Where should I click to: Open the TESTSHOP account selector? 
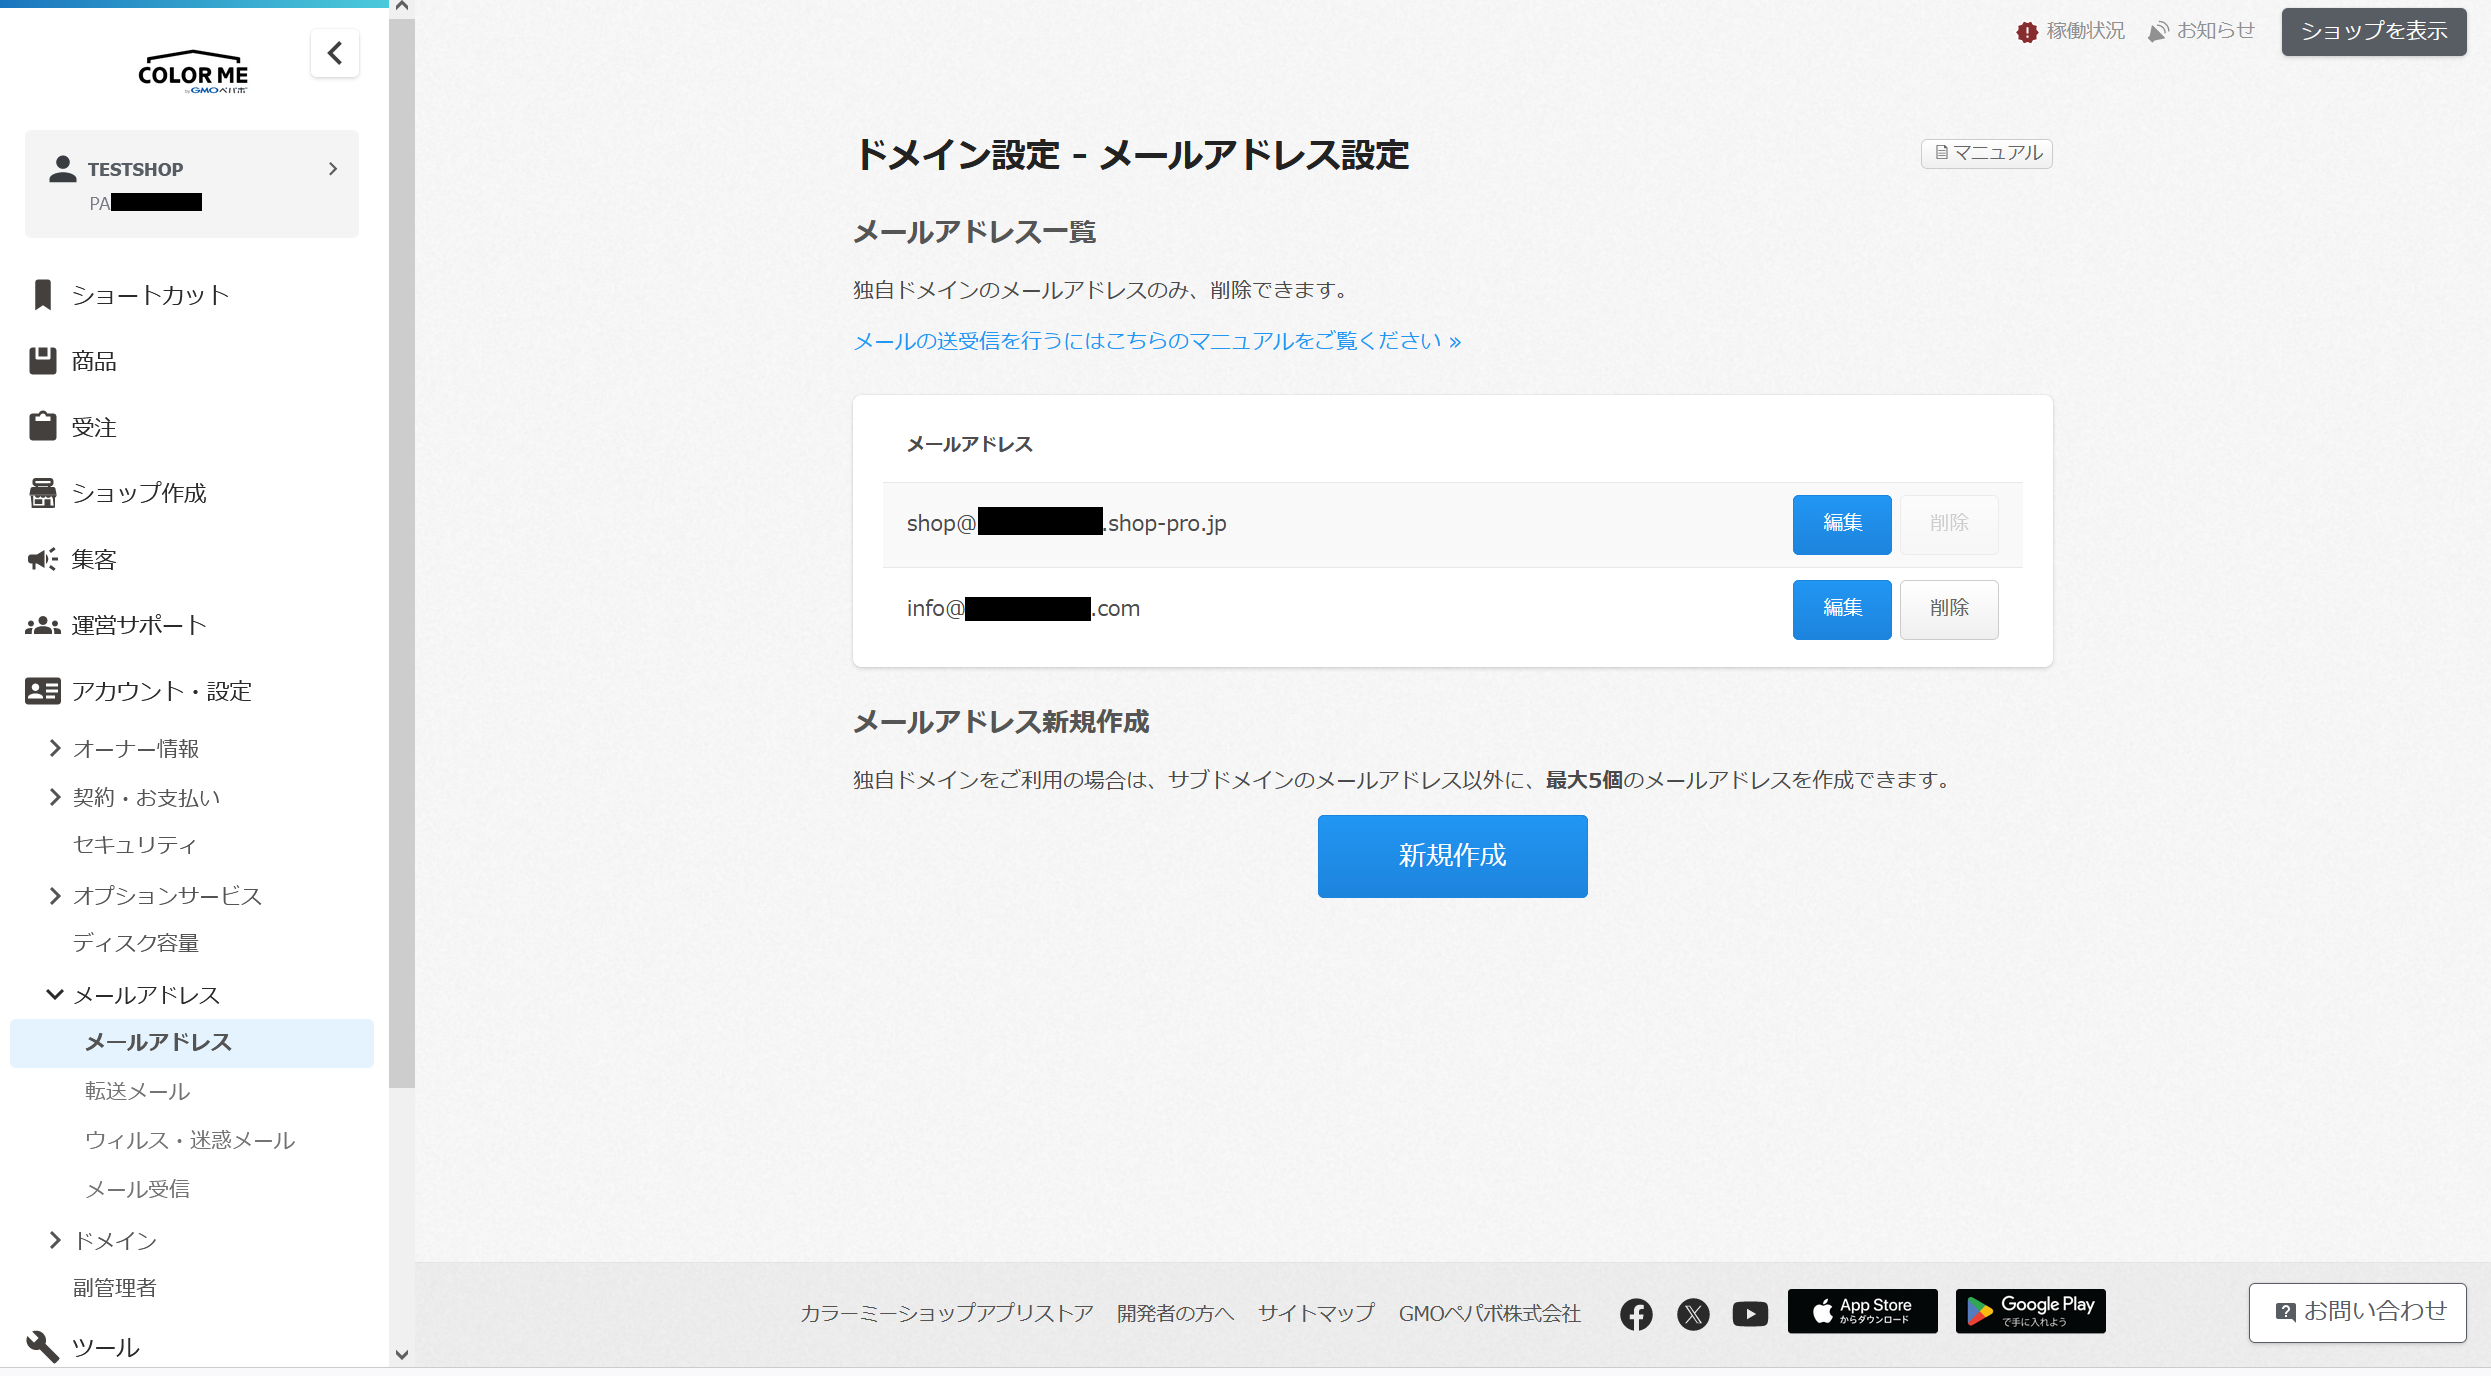(x=192, y=184)
